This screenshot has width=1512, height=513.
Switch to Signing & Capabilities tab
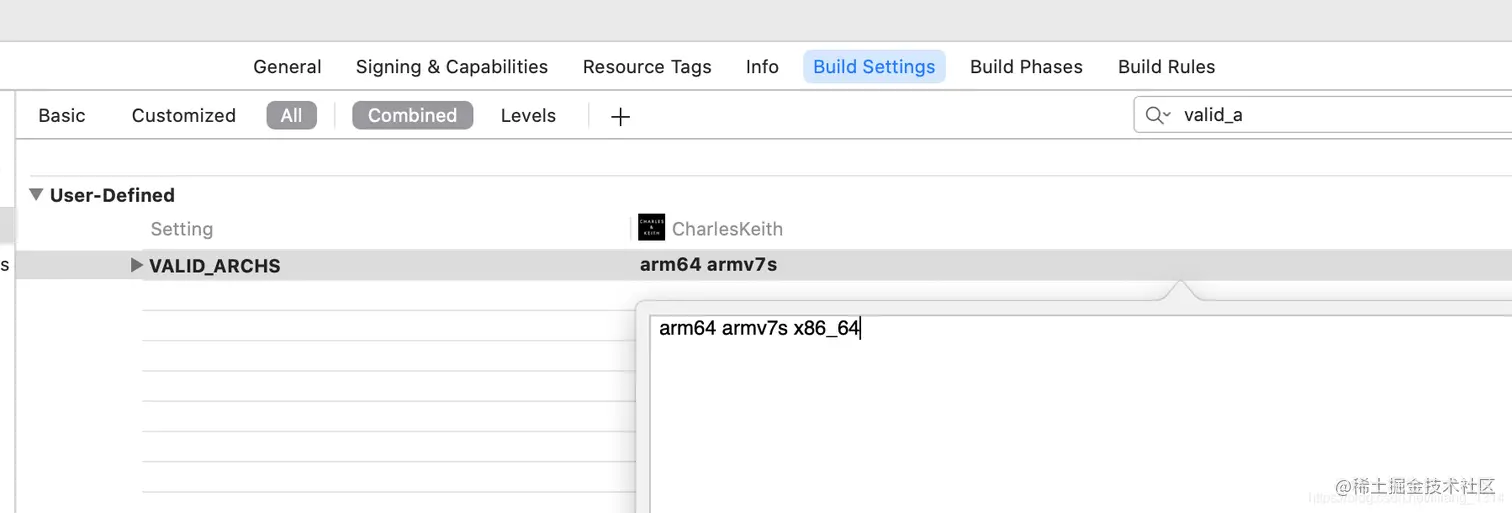[x=452, y=67]
